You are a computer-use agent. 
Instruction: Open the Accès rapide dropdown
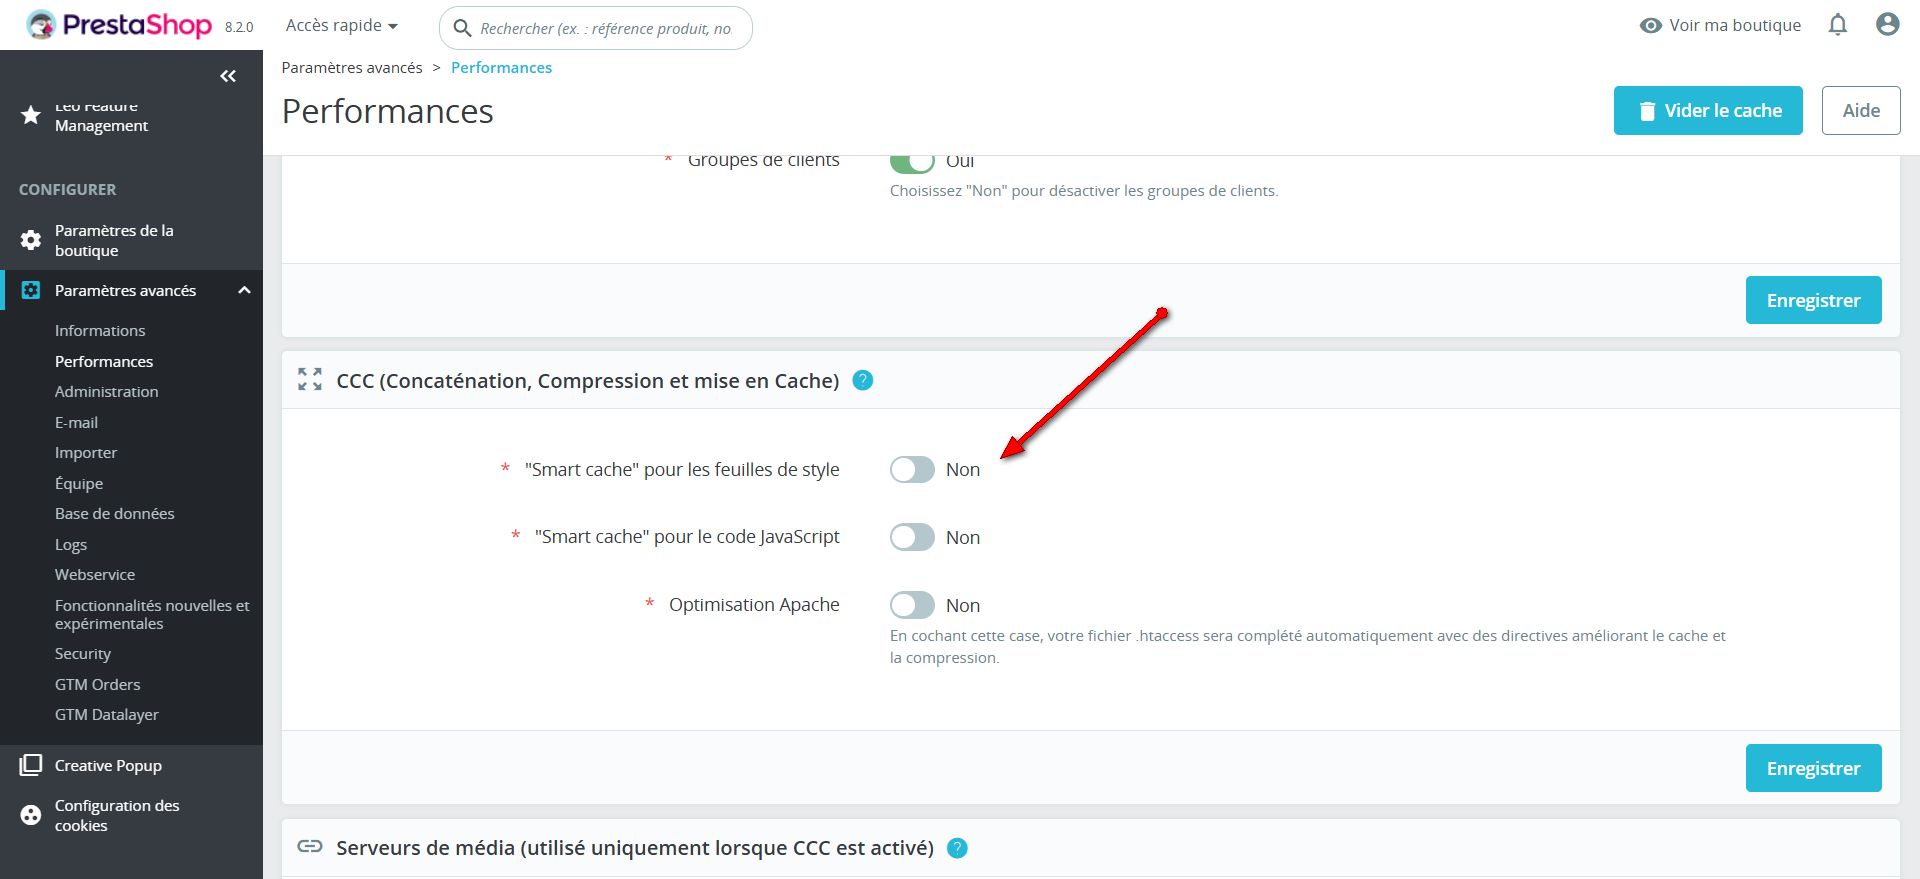pyautogui.click(x=341, y=25)
